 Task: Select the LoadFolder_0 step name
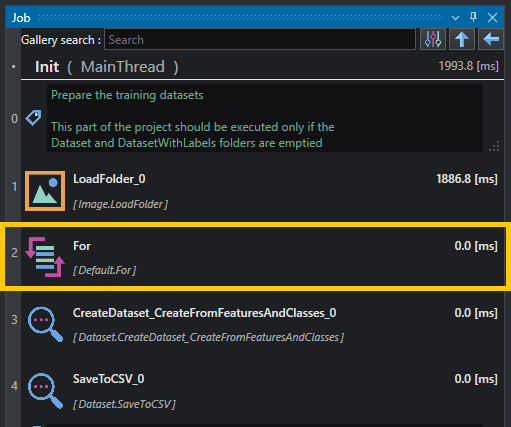(x=109, y=179)
